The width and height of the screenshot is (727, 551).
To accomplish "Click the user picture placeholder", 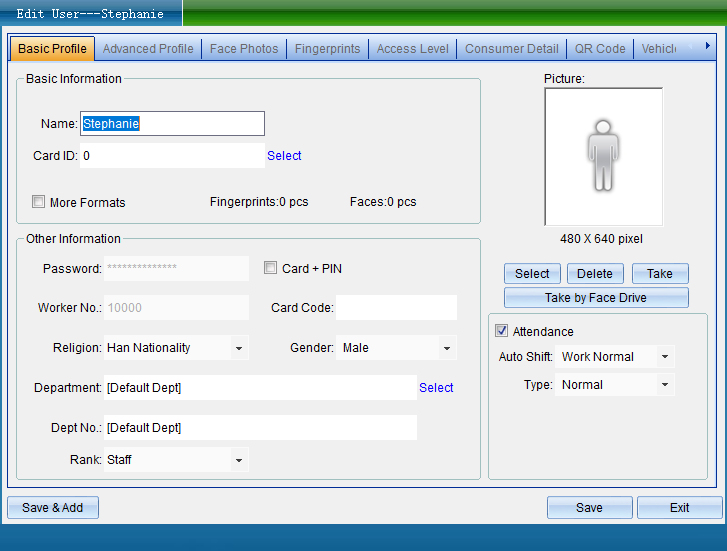I will (603, 157).
